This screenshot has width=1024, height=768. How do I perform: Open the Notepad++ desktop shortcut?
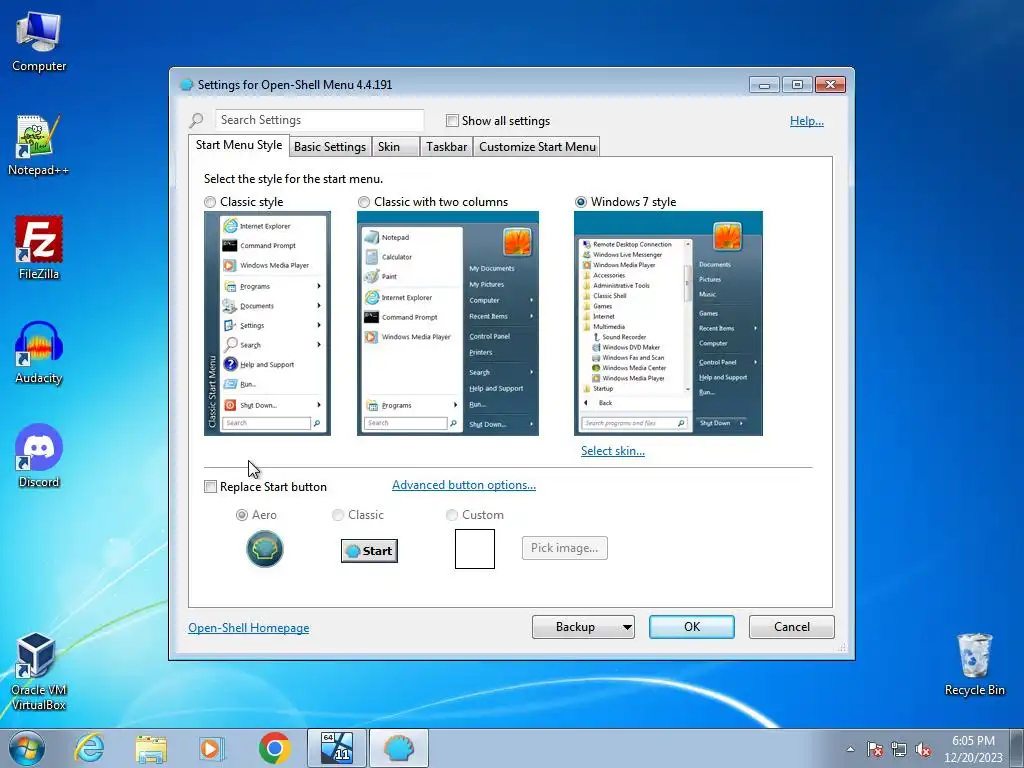pos(39,145)
